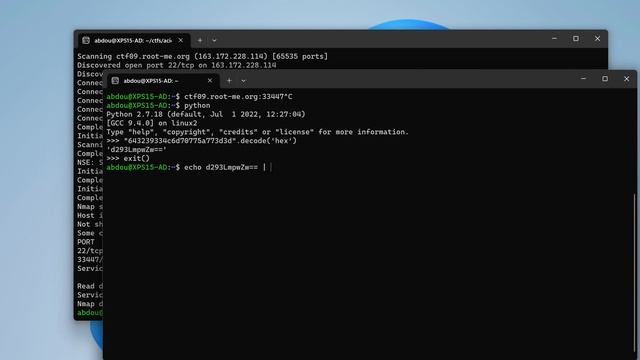Select the front terminal tab abdou@XPS15-AD: ~

163,81
